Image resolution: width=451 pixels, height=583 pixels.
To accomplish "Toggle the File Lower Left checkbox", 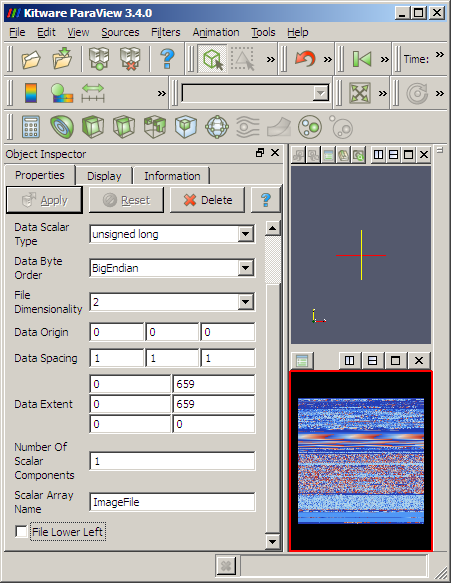I will [x=21, y=532].
